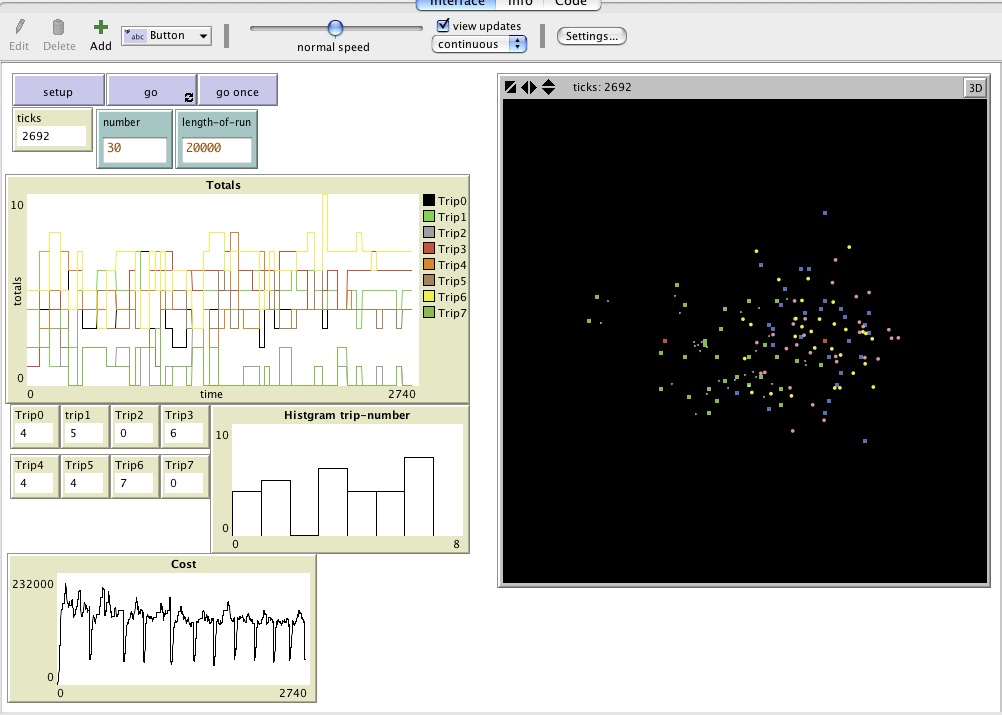Switch to the Code tab
This screenshot has width=1002, height=715.
click(571, 3)
